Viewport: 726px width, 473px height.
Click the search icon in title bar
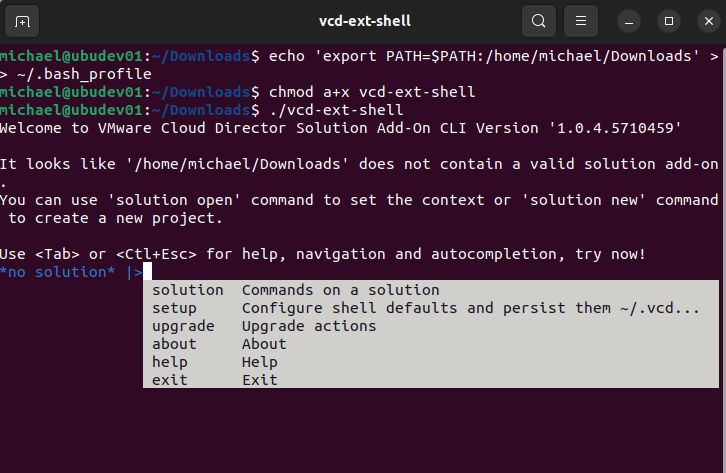click(x=538, y=20)
